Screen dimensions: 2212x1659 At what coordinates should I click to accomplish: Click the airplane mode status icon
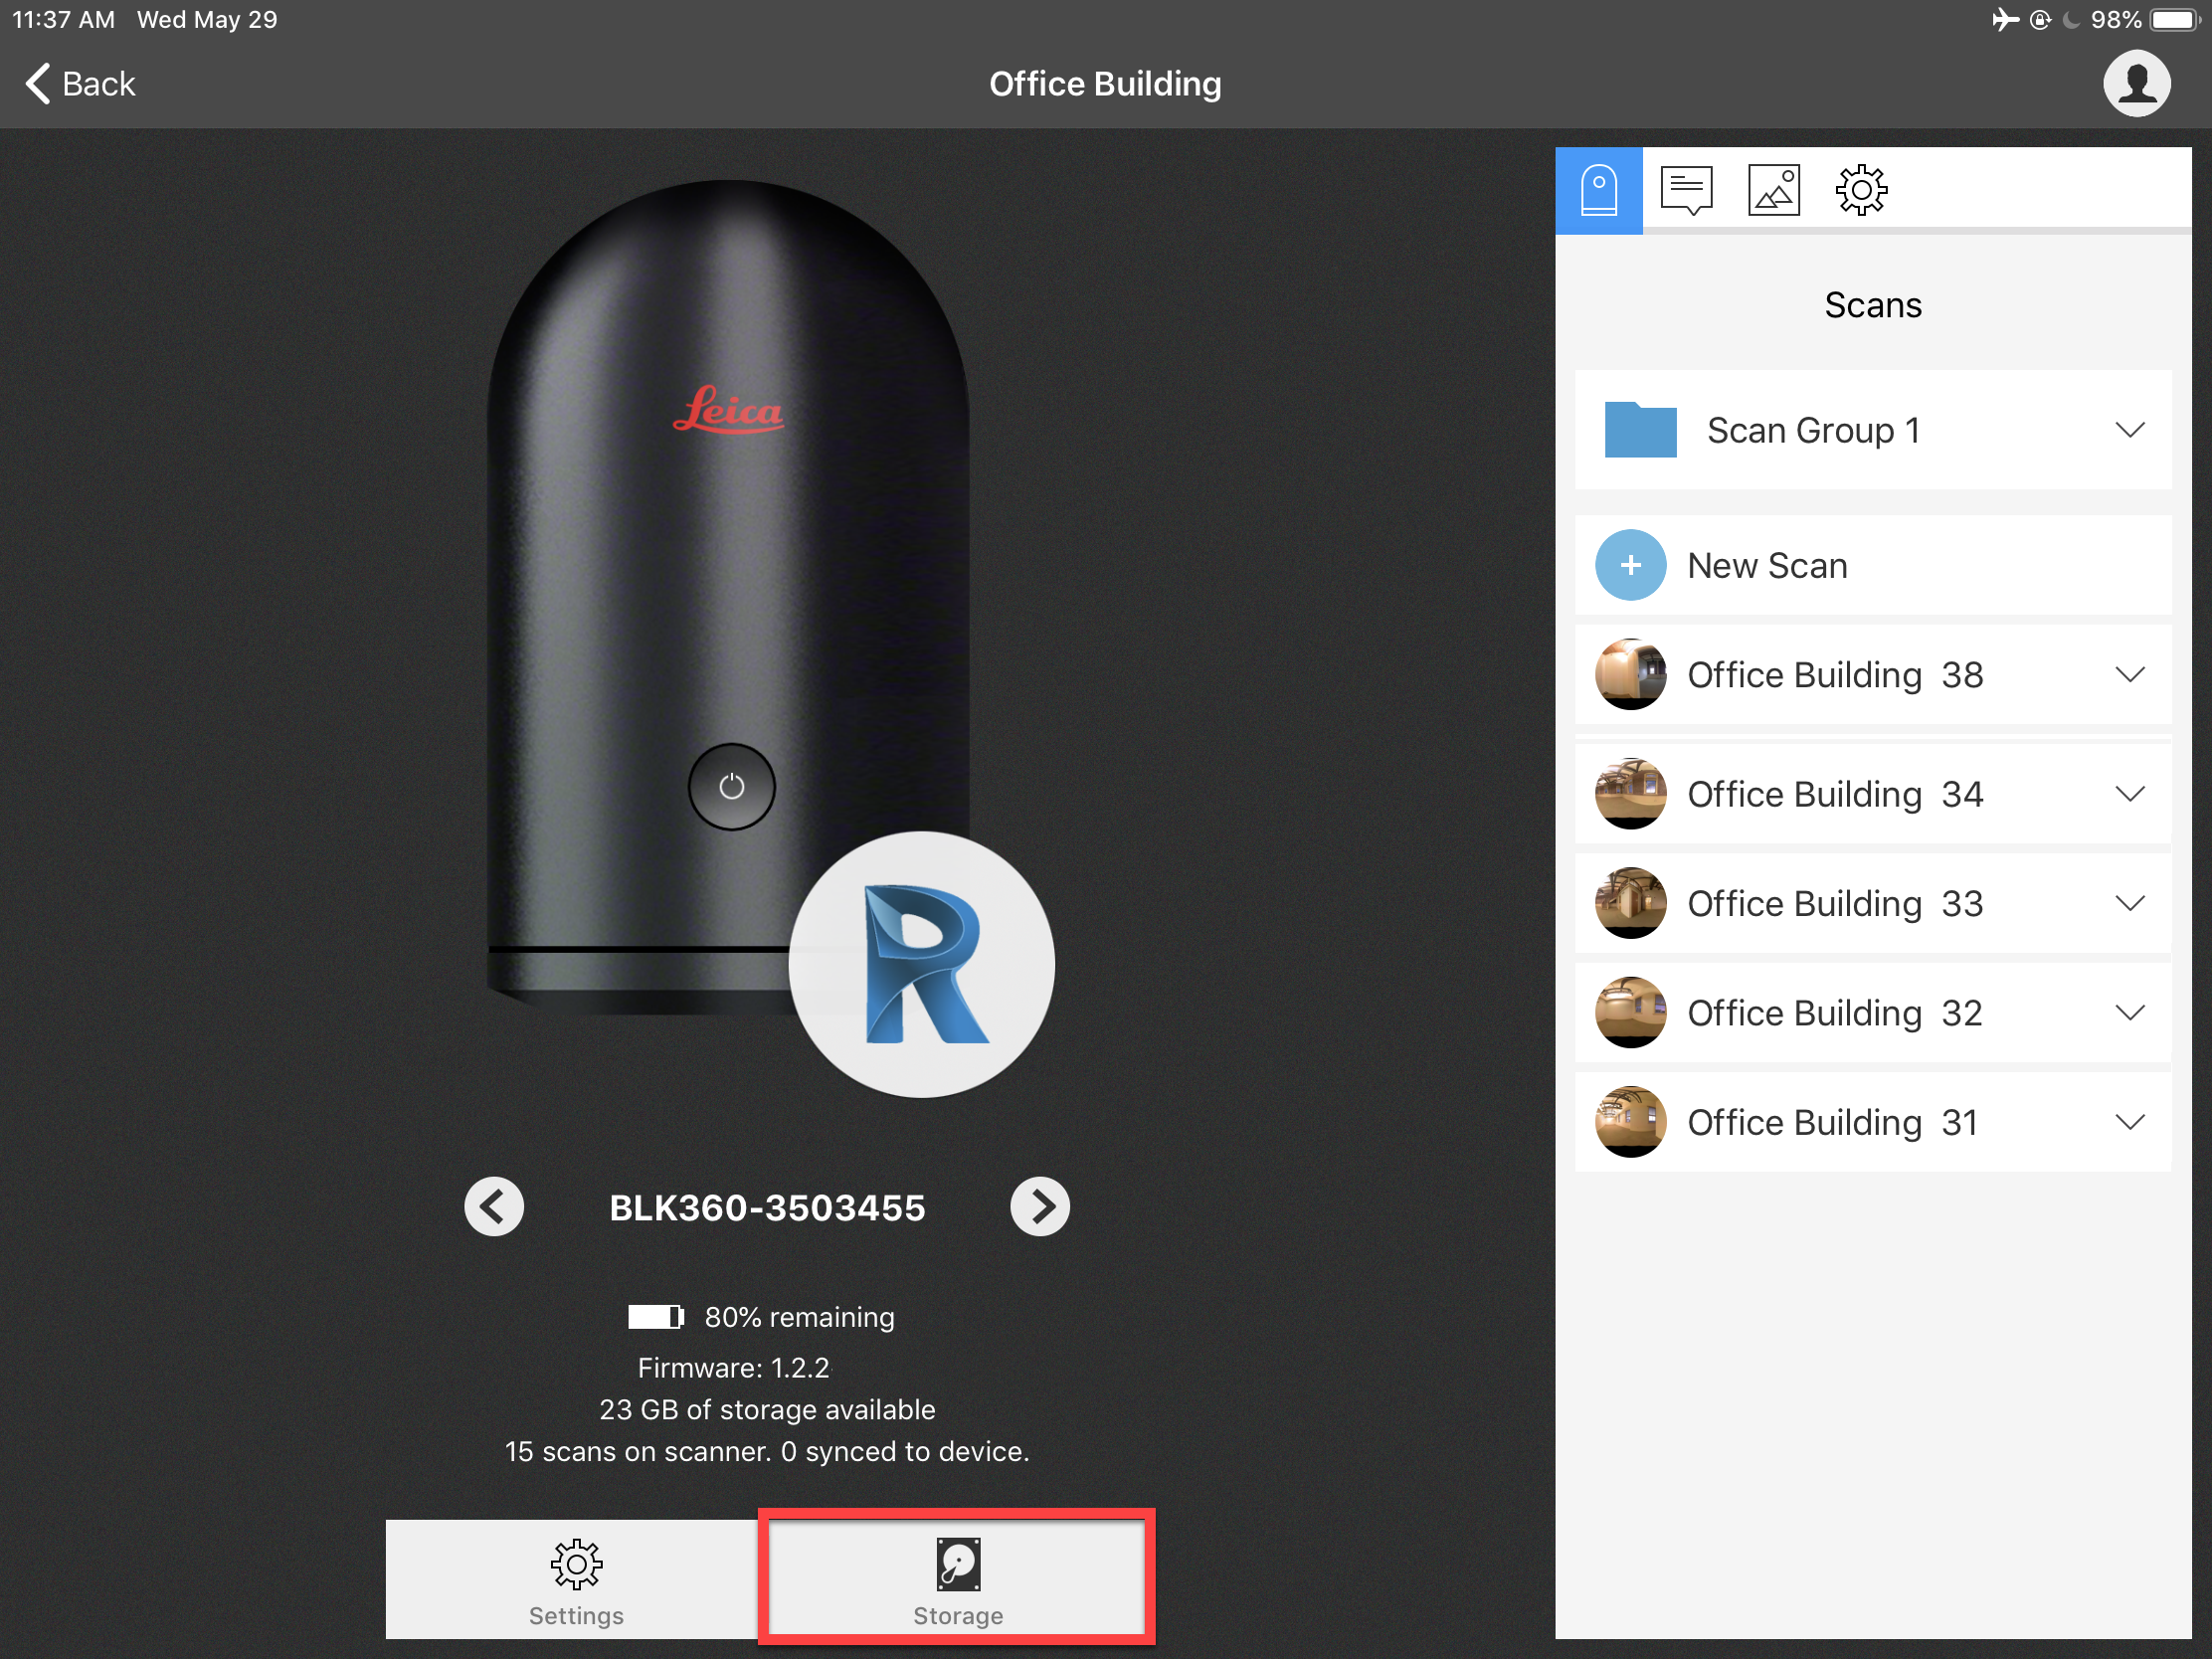(x=2004, y=19)
